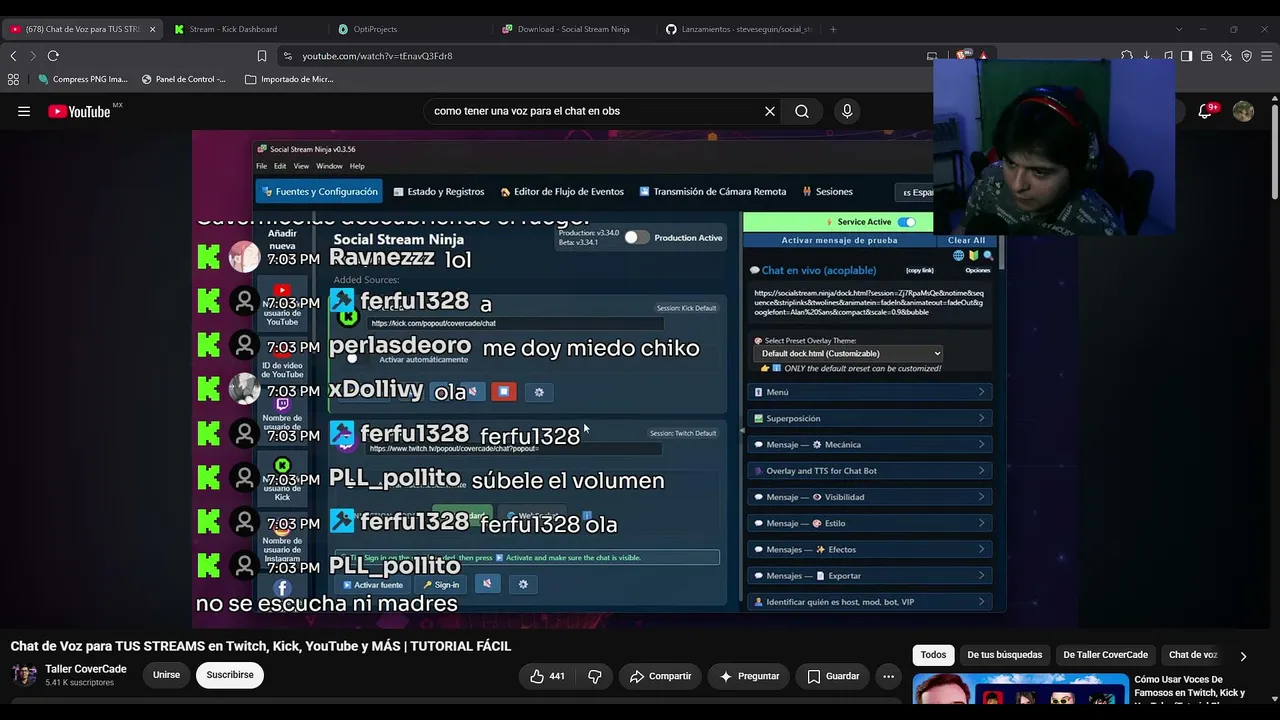Expand the Mensaje Estilo section
The width and height of the screenshot is (1280, 720).
click(870, 523)
